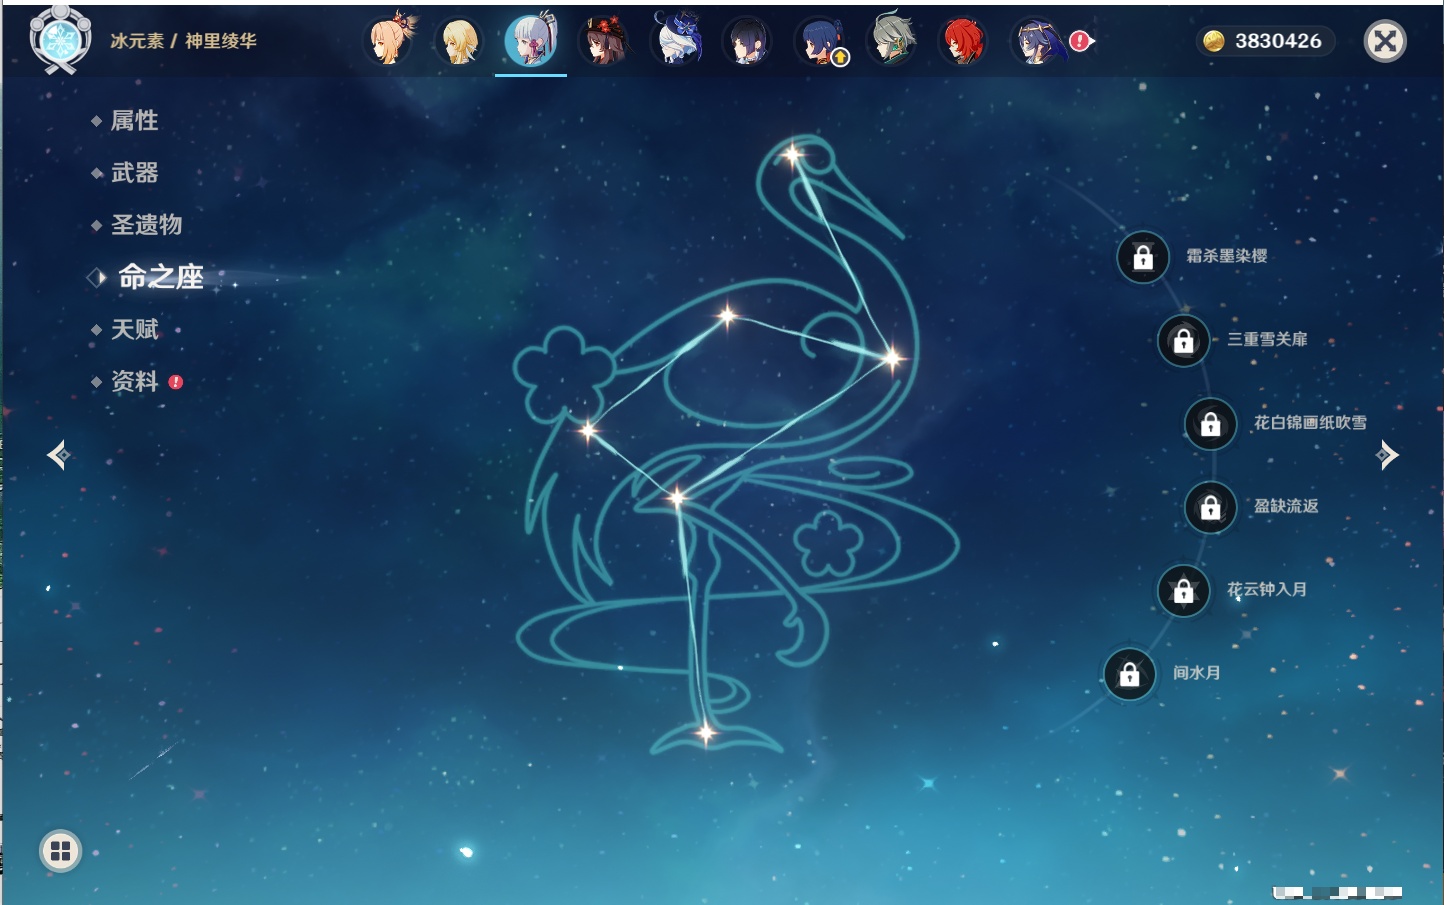The width and height of the screenshot is (1444, 905).
Task: Click the star beside the plum blossom on the left
Action: [x=588, y=431]
